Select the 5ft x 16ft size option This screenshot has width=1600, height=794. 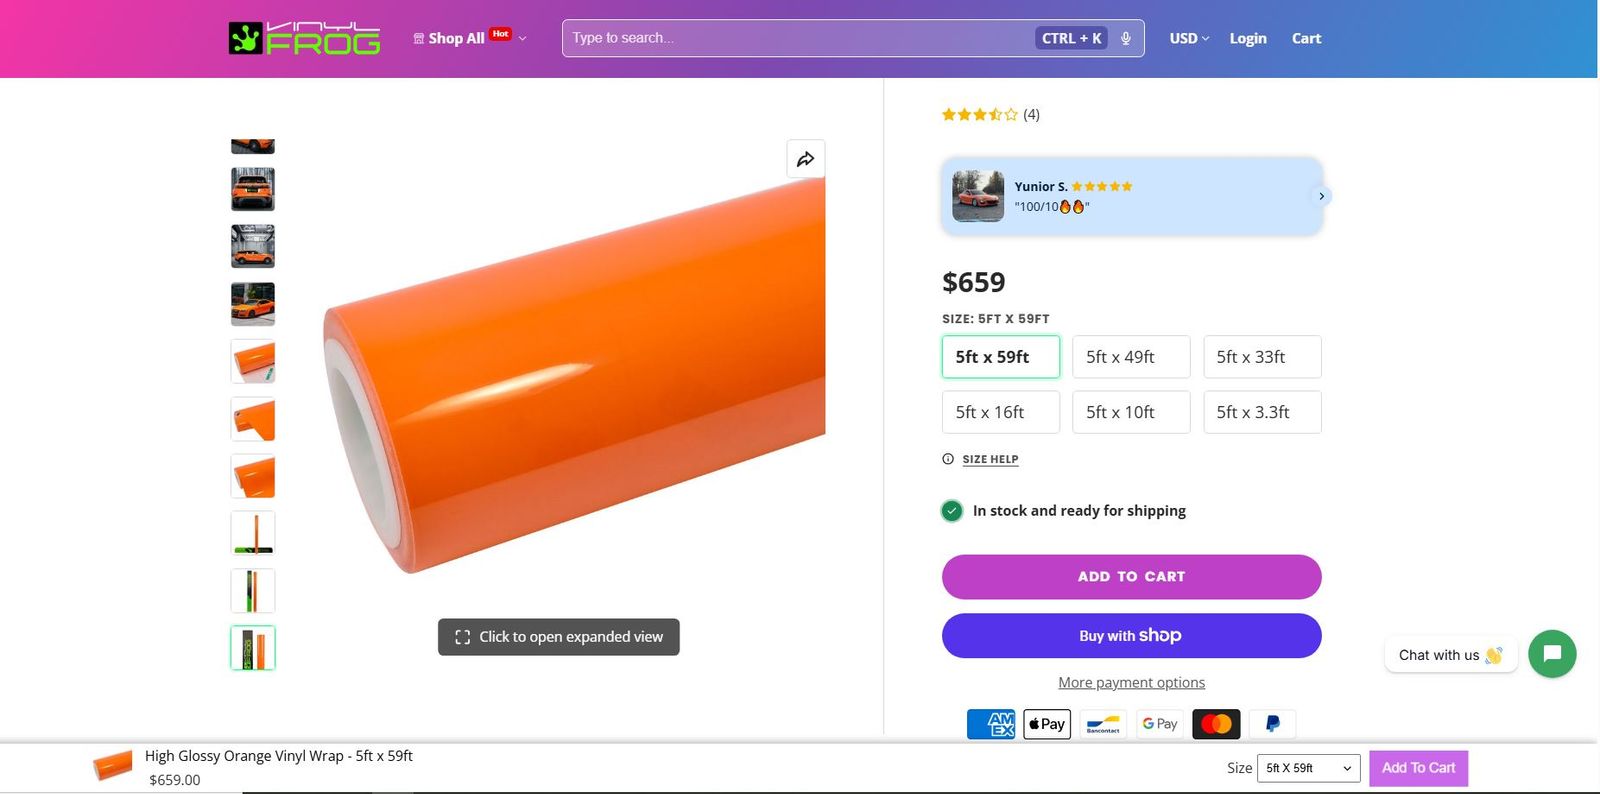pyautogui.click(x=1000, y=412)
